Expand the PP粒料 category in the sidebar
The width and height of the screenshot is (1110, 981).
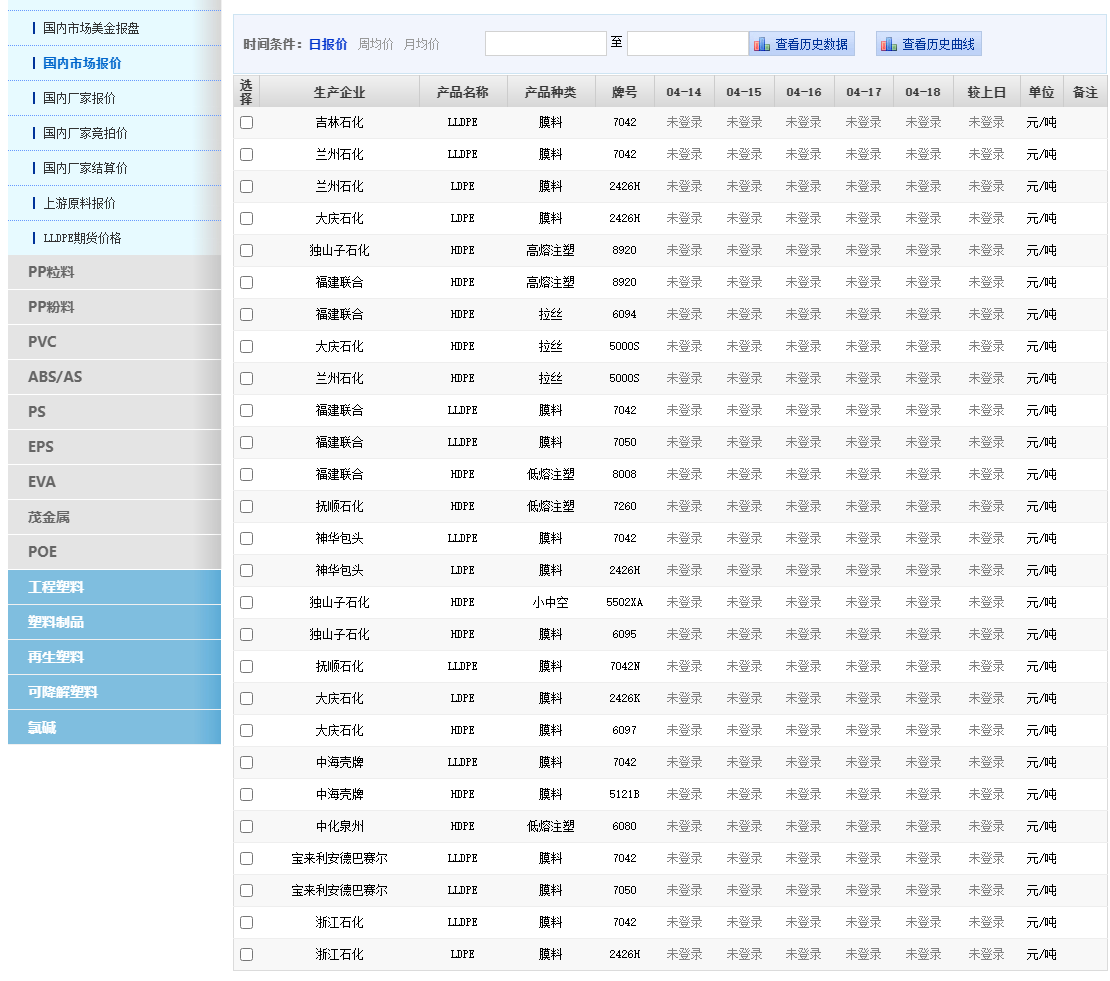click(114, 272)
